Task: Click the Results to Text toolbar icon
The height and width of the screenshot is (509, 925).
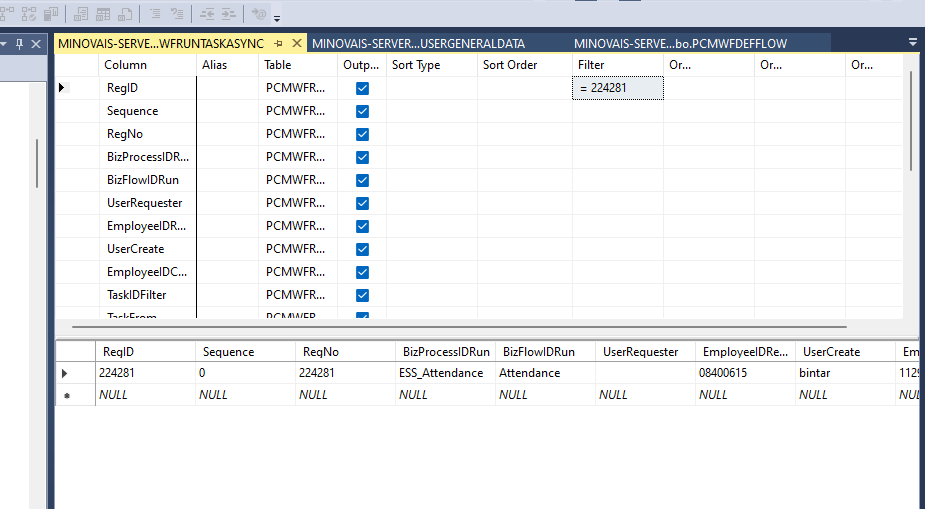Action: (x=80, y=14)
